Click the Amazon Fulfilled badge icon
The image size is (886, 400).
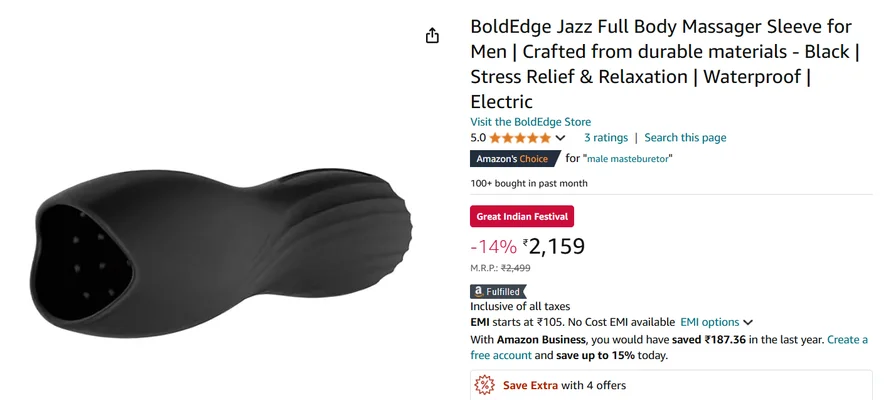498,292
